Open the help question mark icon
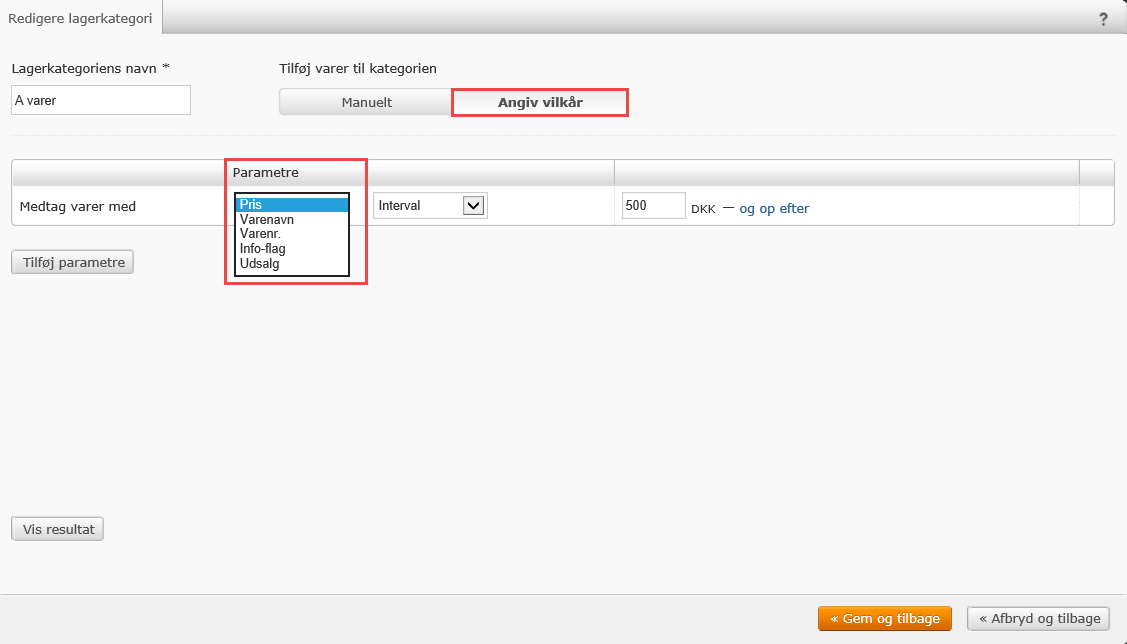1127x644 pixels. 1103,18
